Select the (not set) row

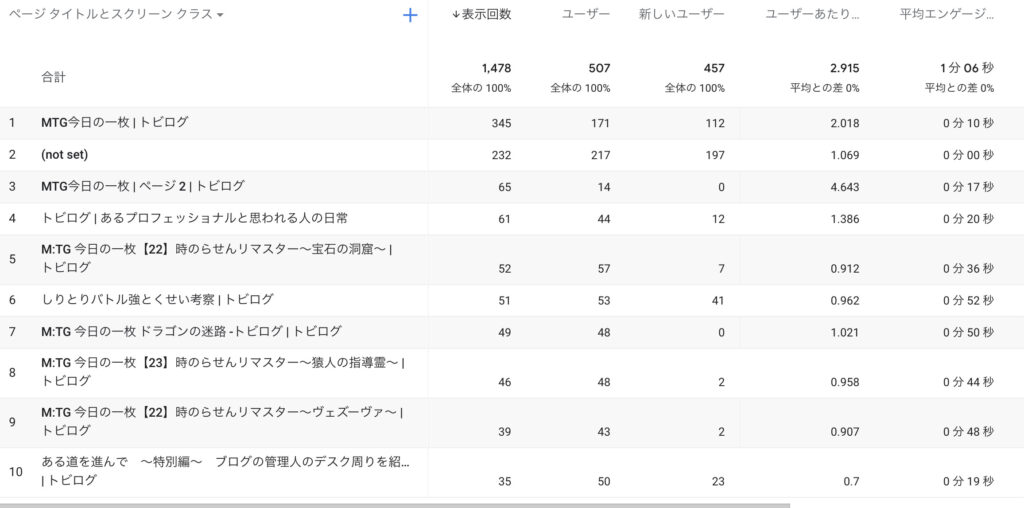click(x=65, y=155)
